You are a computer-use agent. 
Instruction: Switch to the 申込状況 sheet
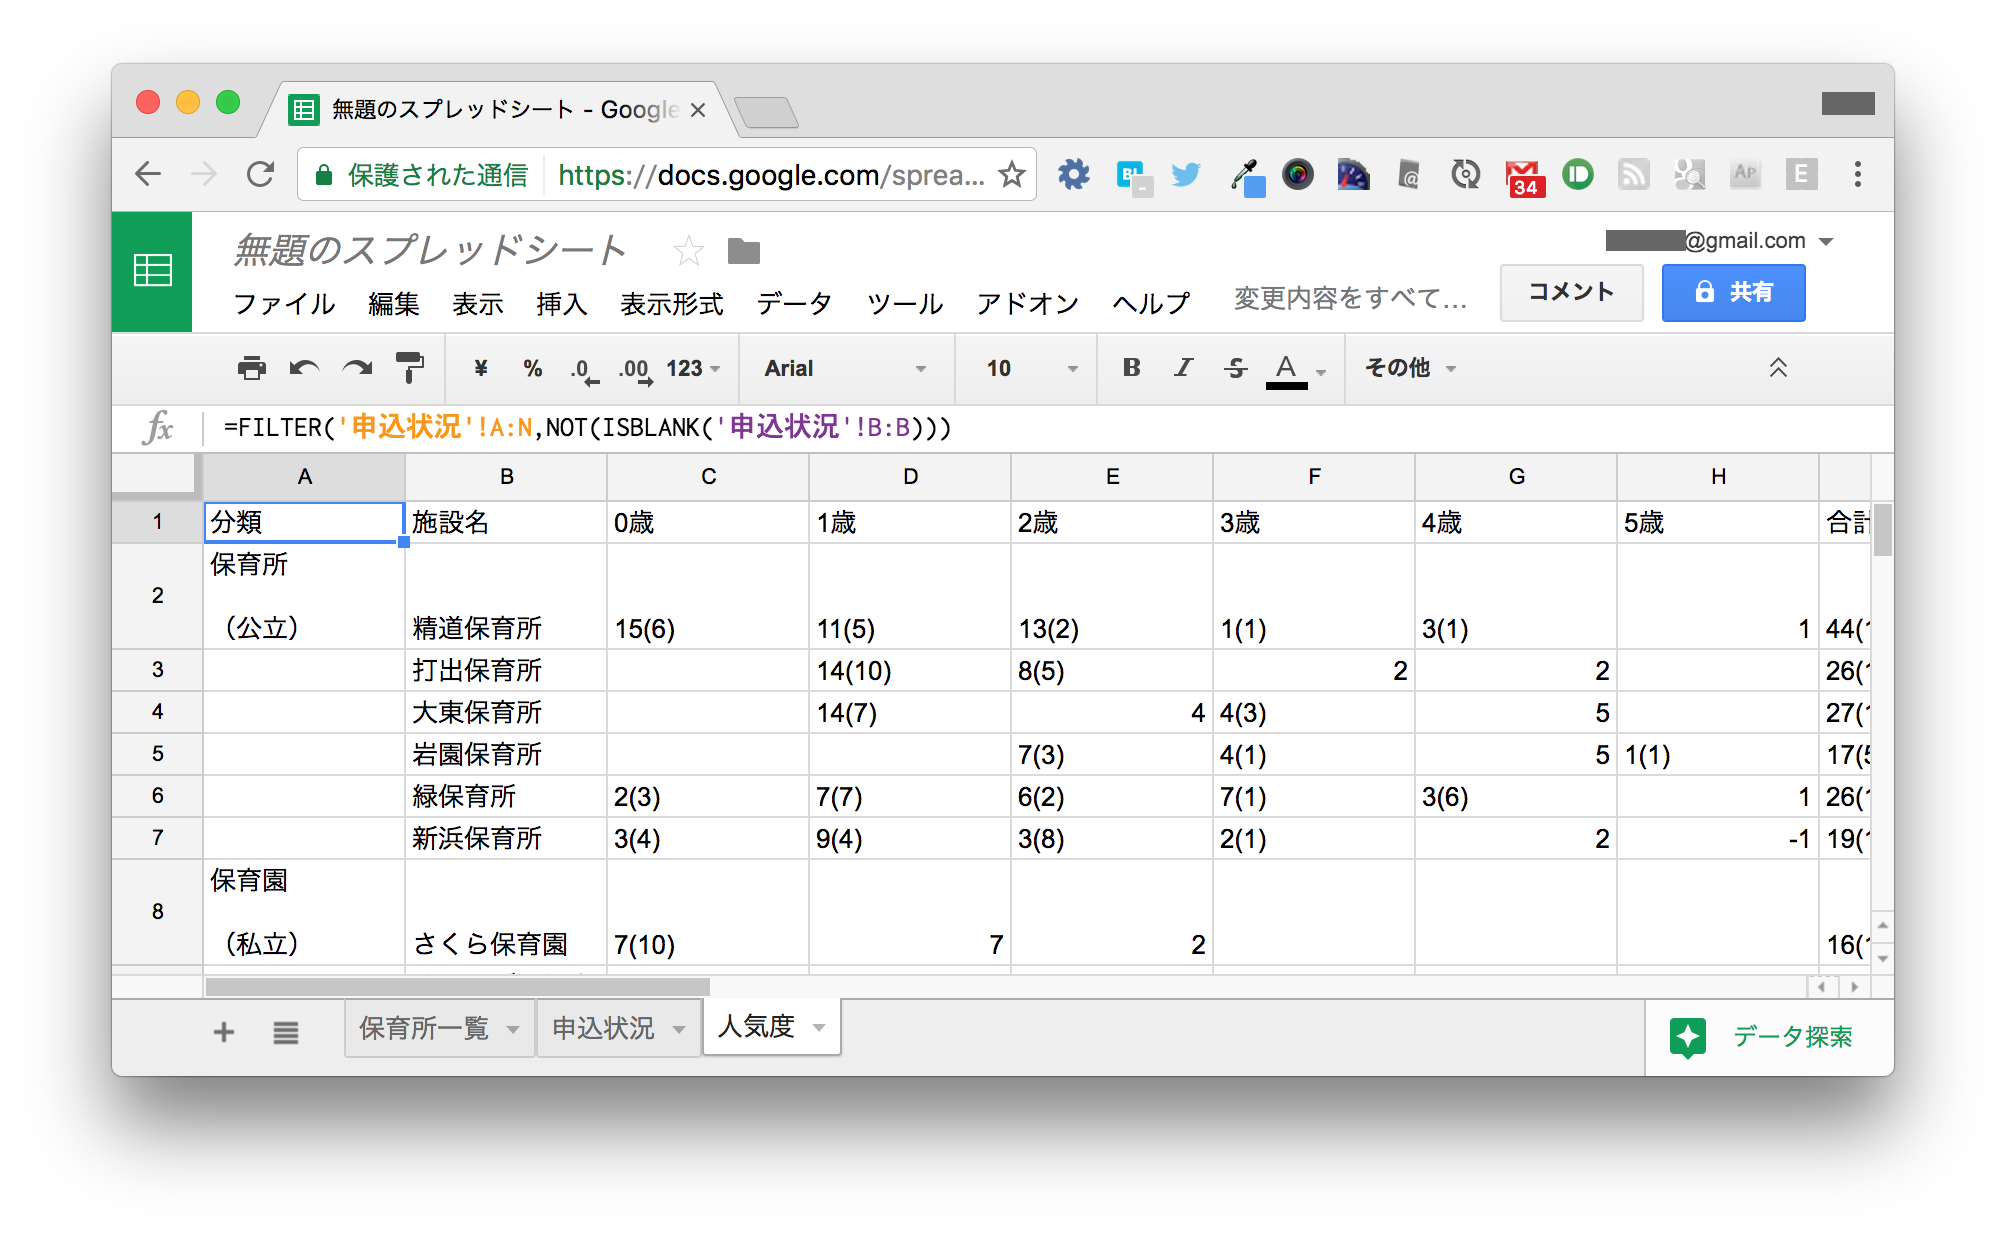(603, 1028)
